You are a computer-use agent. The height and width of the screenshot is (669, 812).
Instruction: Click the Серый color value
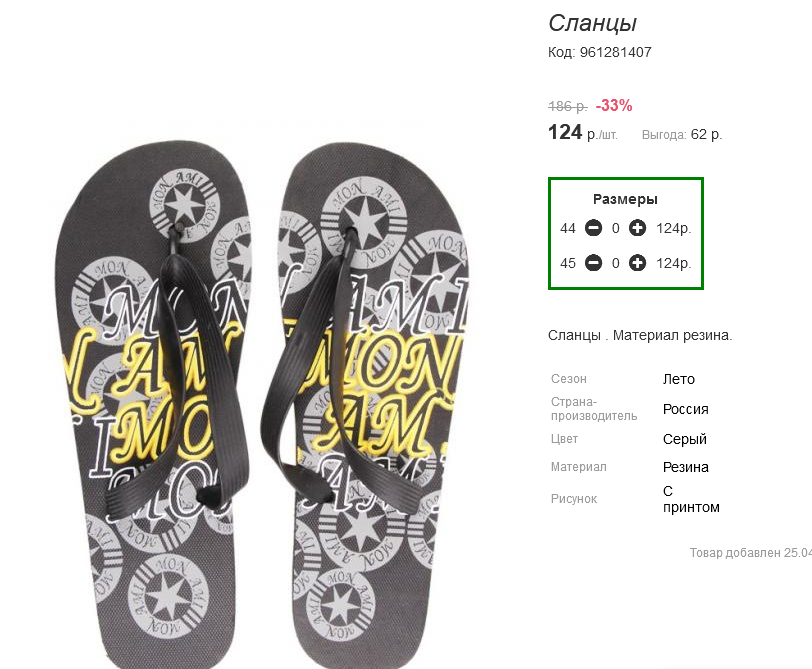pos(685,439)
